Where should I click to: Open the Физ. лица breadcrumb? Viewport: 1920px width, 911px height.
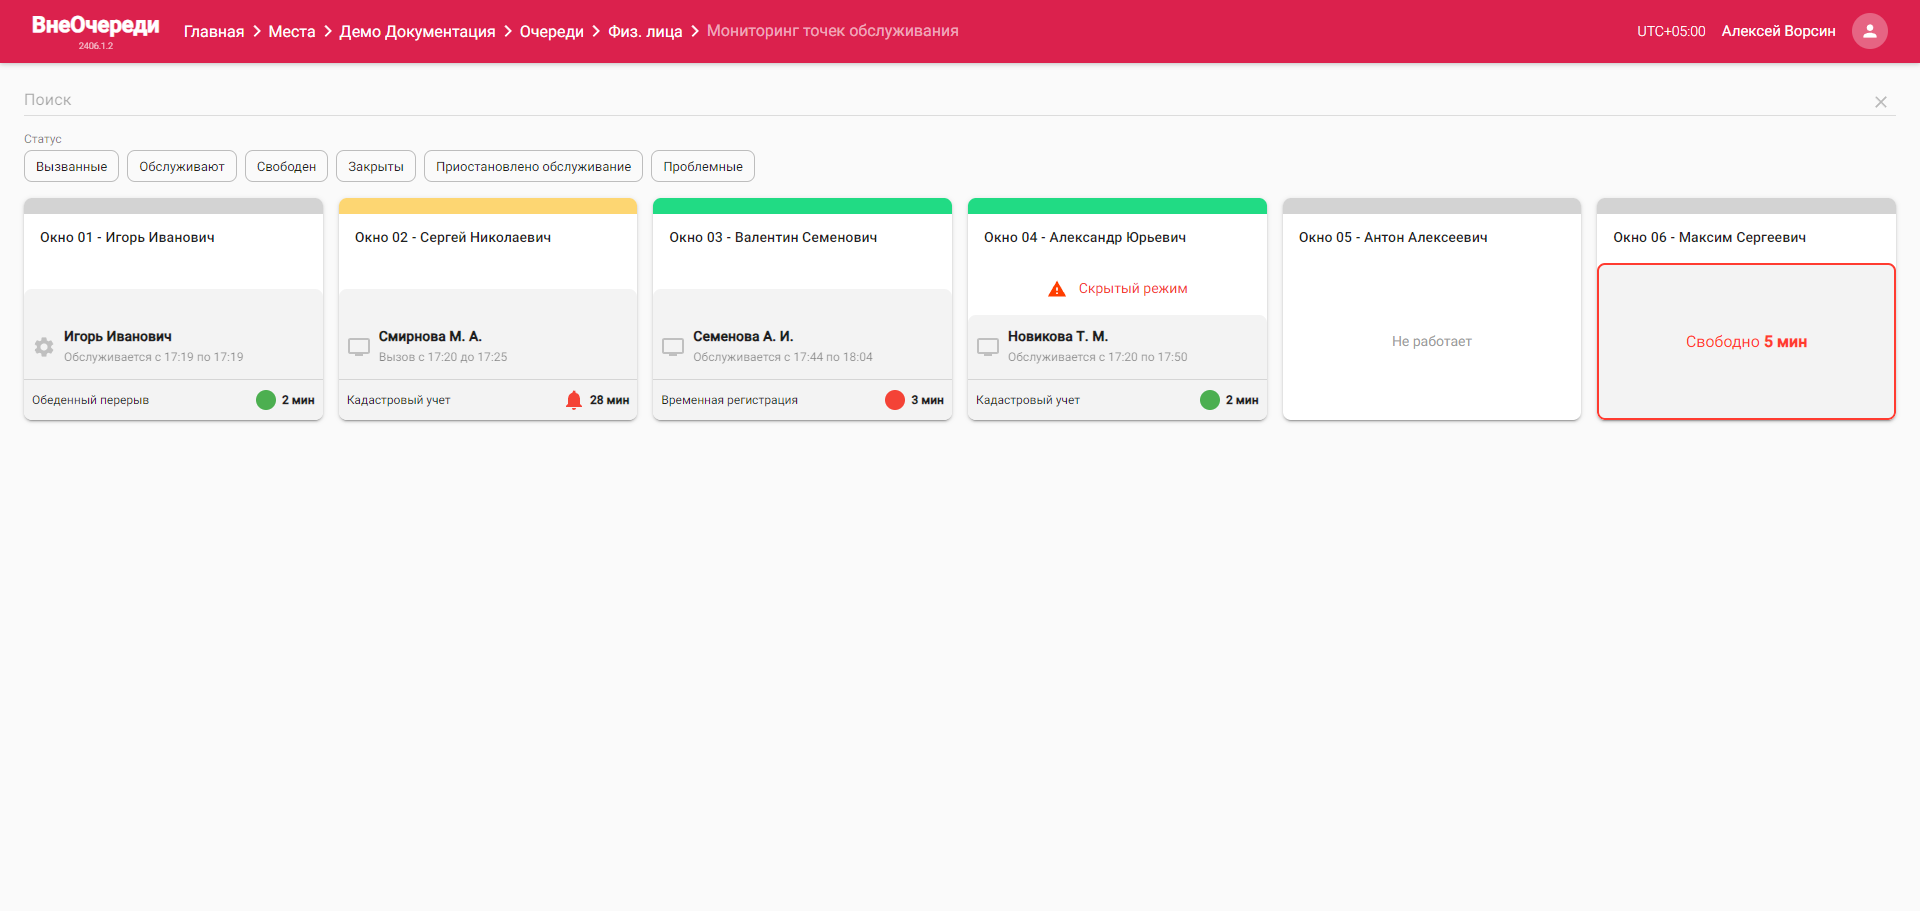click(645, 31)
